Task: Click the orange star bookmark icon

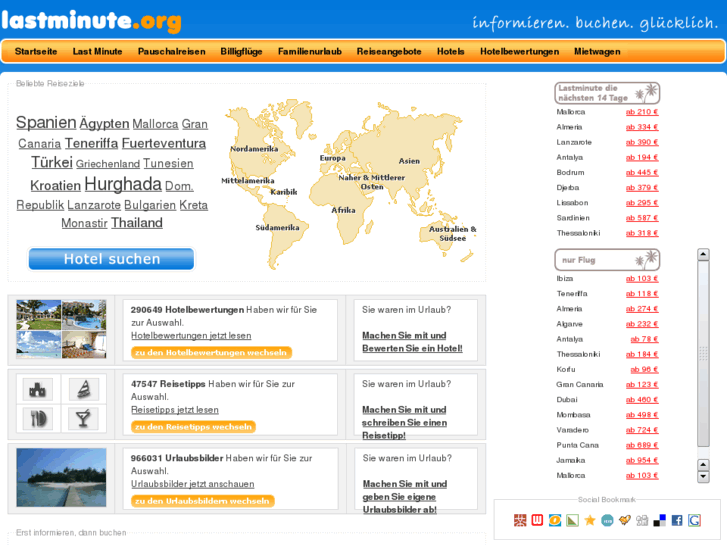Action: tap(590, 520)
